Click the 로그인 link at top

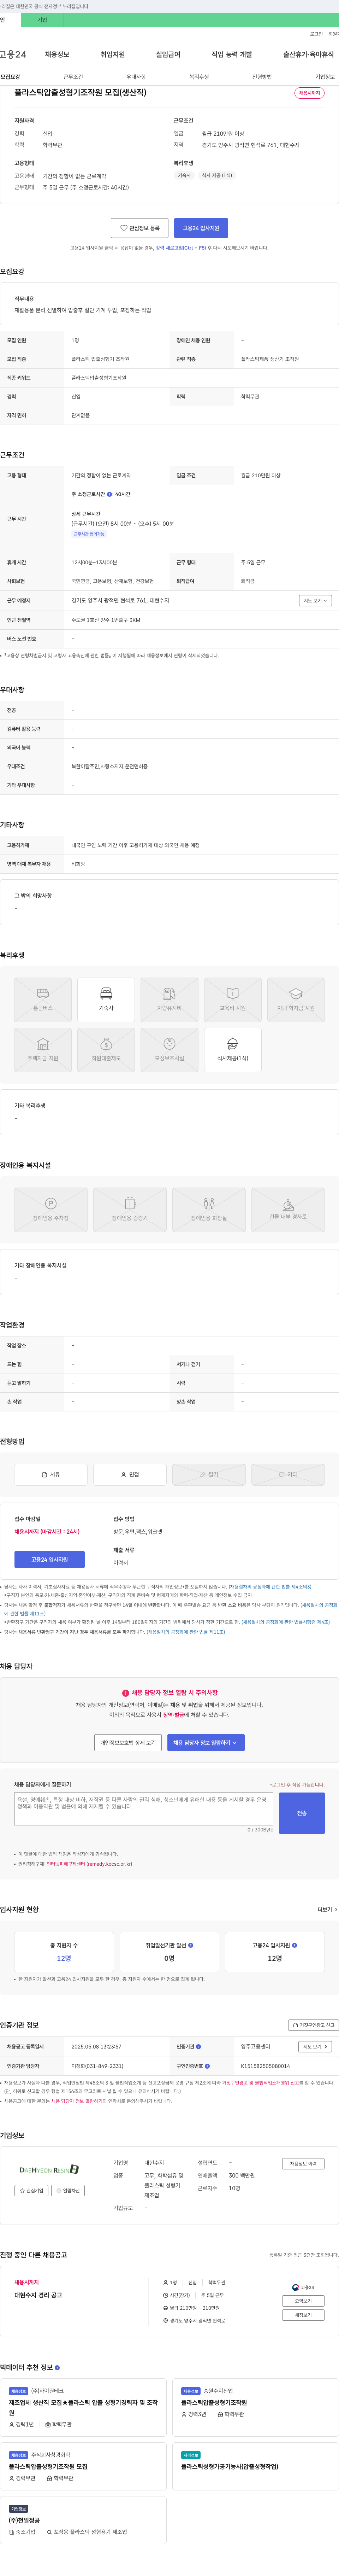[316, 34]
